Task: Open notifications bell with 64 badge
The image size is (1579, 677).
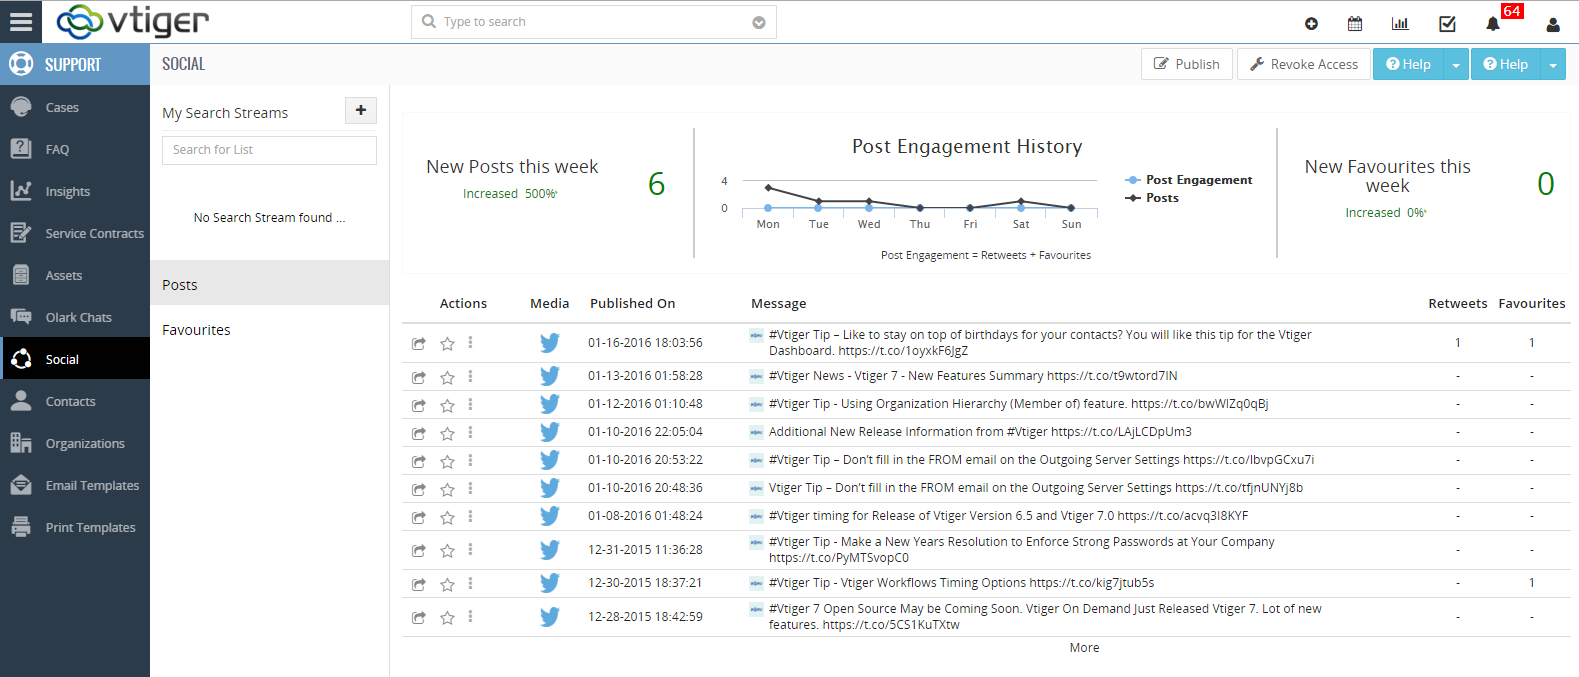Action: (1493, 24)
